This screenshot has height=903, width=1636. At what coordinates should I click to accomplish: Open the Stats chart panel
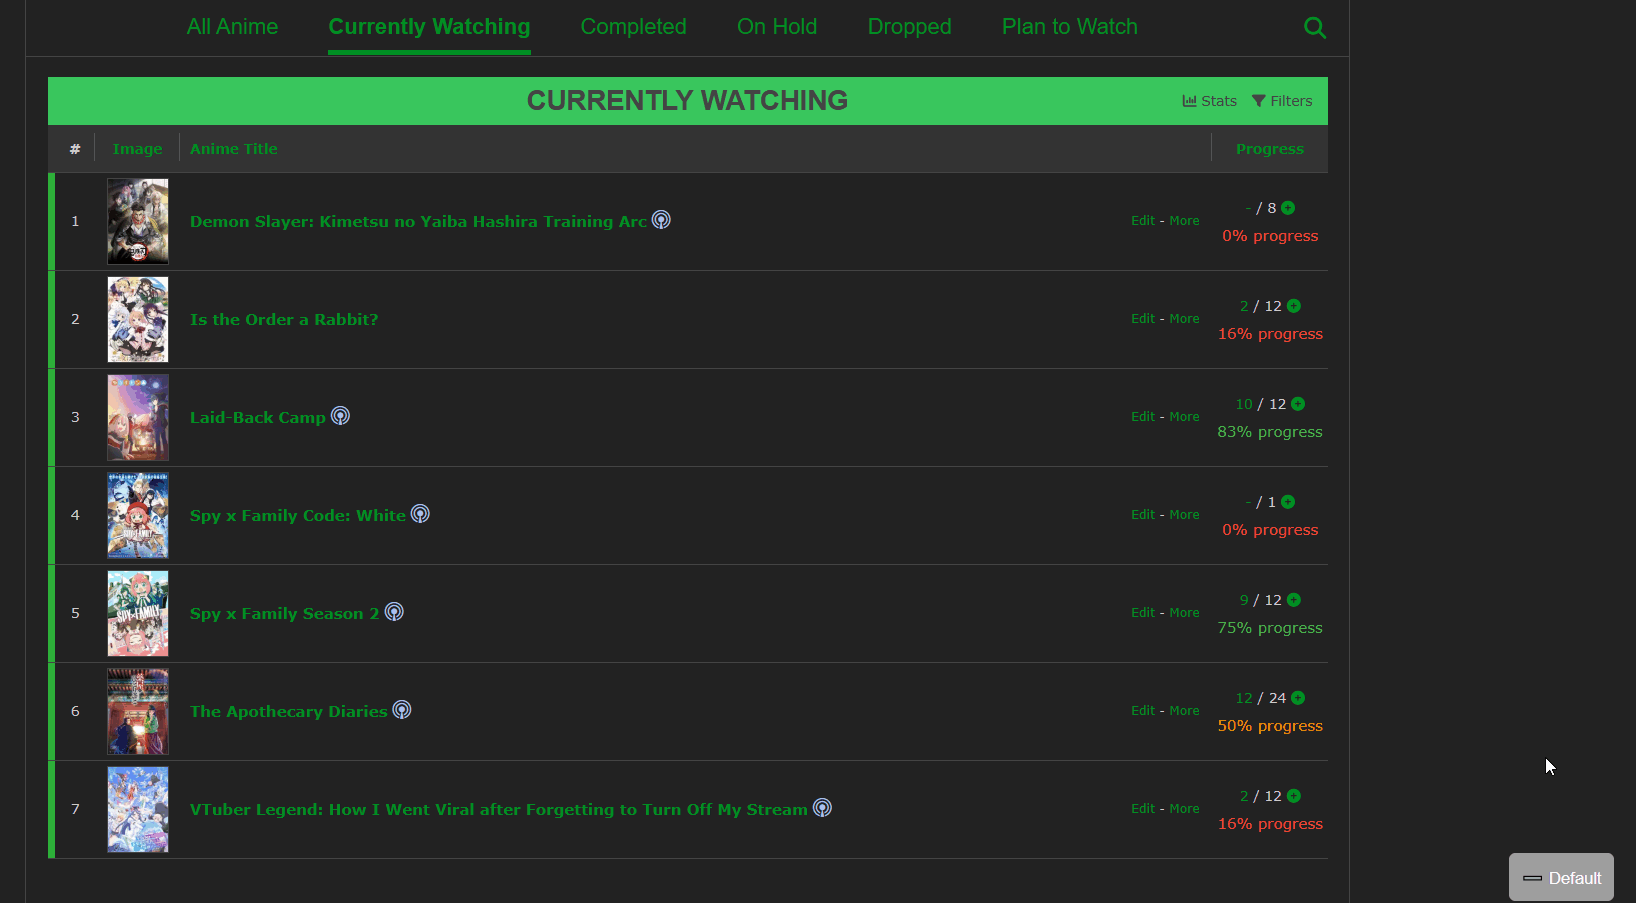click(x=1209, y=101)
